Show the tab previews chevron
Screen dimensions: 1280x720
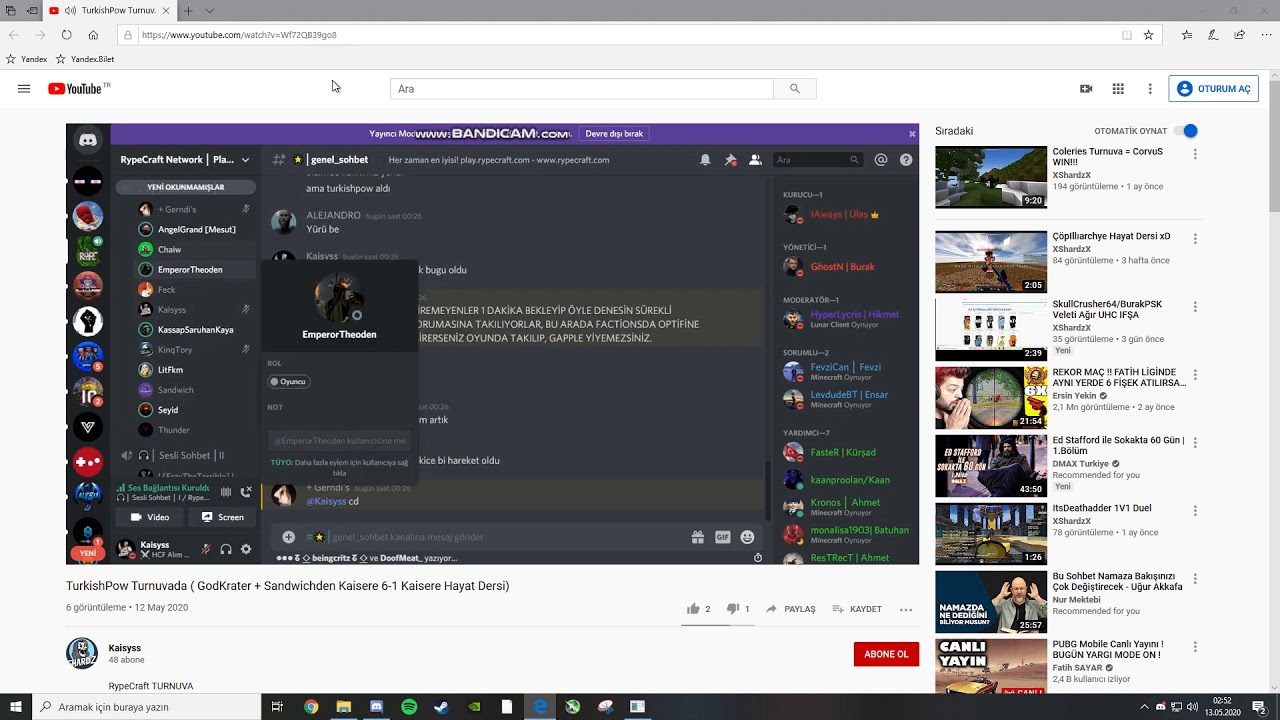point(209,11)
